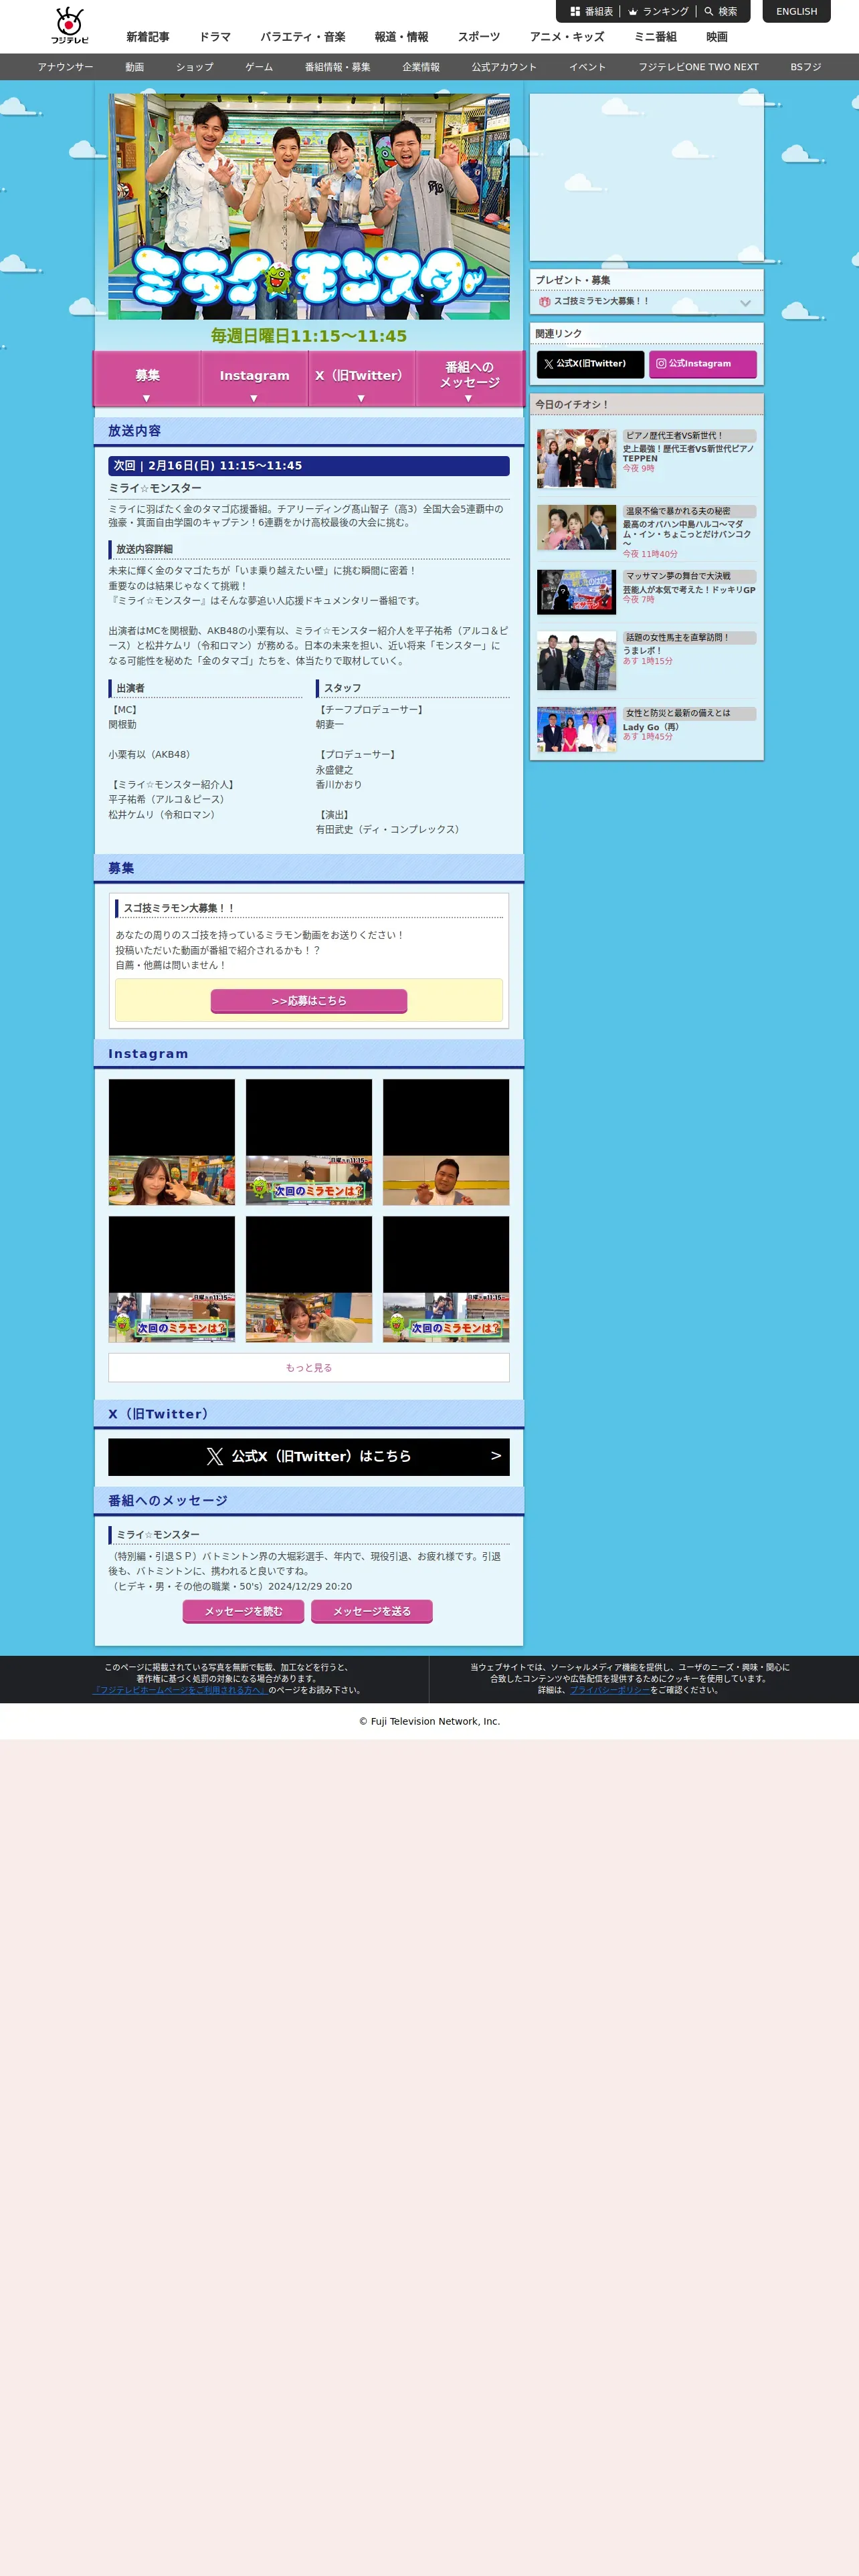Open 映画 menu
Image resolution: width=859 pixels, height=2576 pixels.
(x=717, y=37)
